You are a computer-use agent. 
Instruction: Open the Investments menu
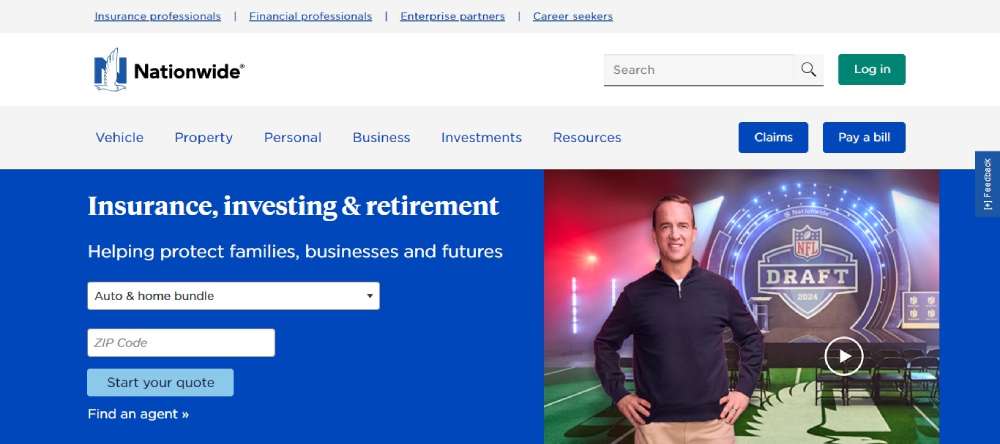pyautogui.click(x=482, y=138)
